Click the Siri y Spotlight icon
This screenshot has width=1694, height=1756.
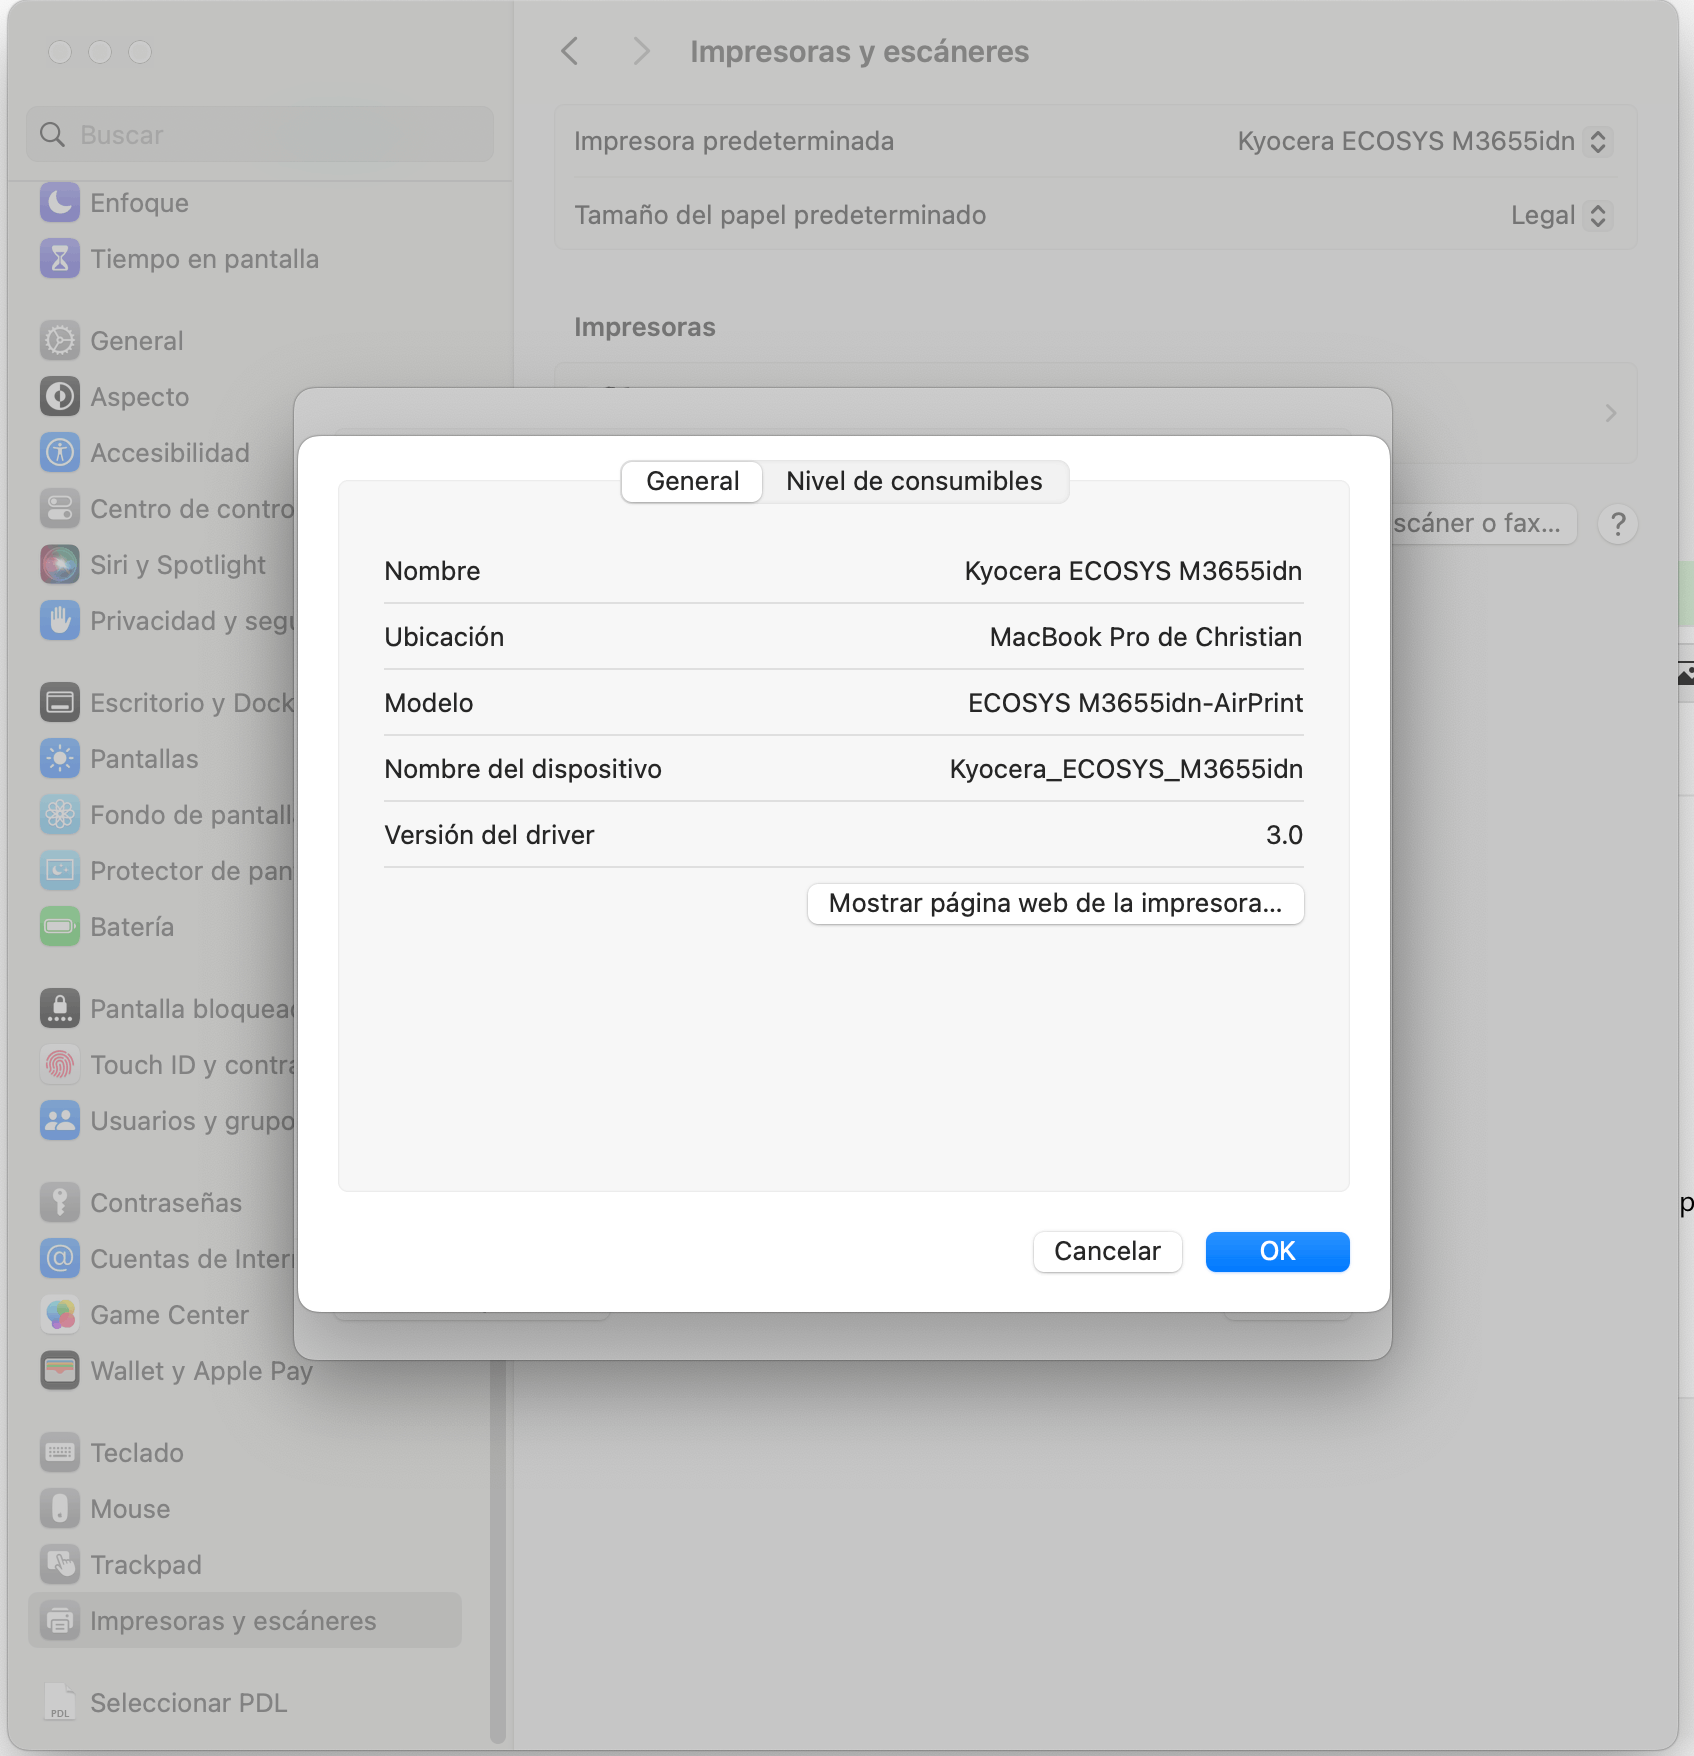click(60, 565)
